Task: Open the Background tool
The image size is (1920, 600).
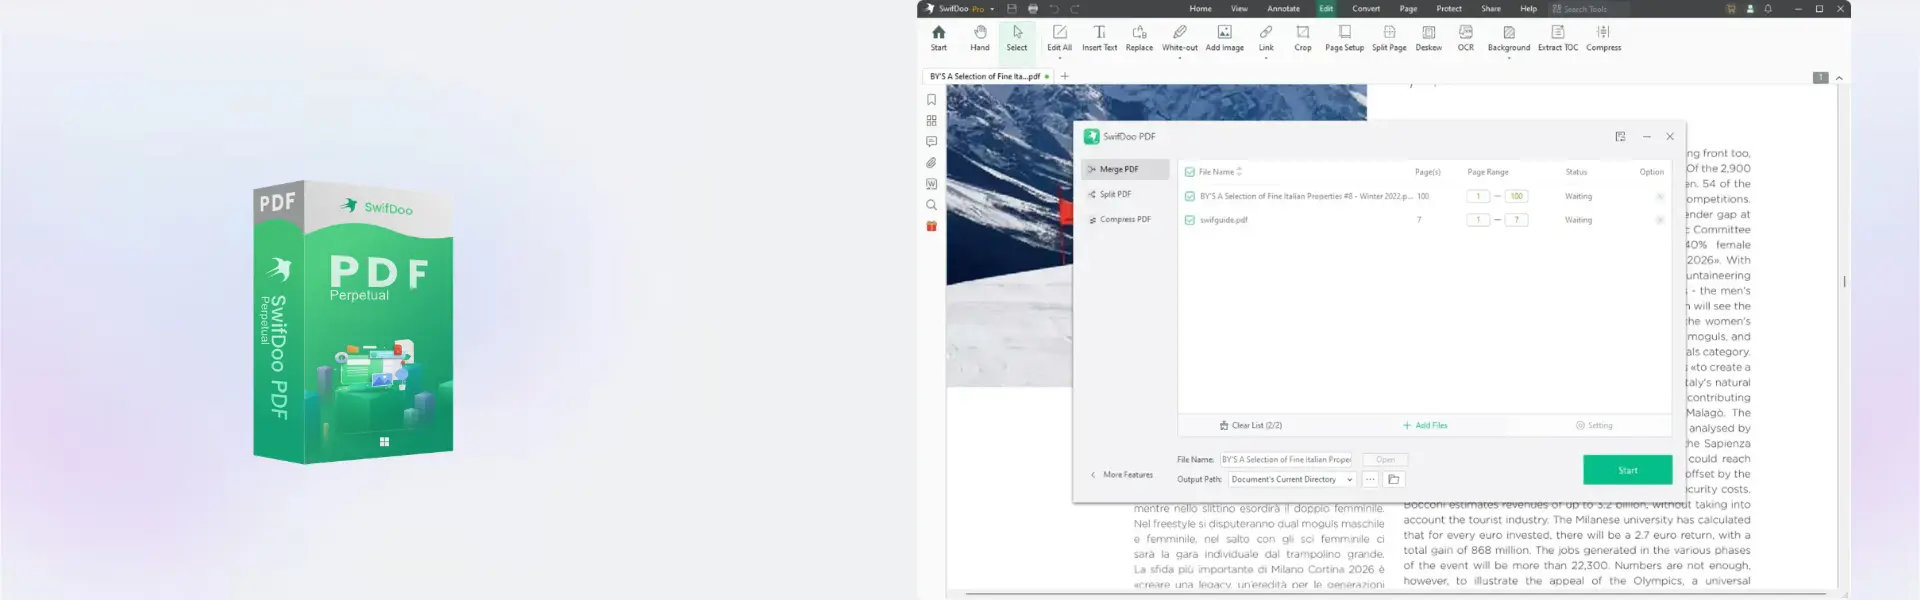Action: point(1509,38)
